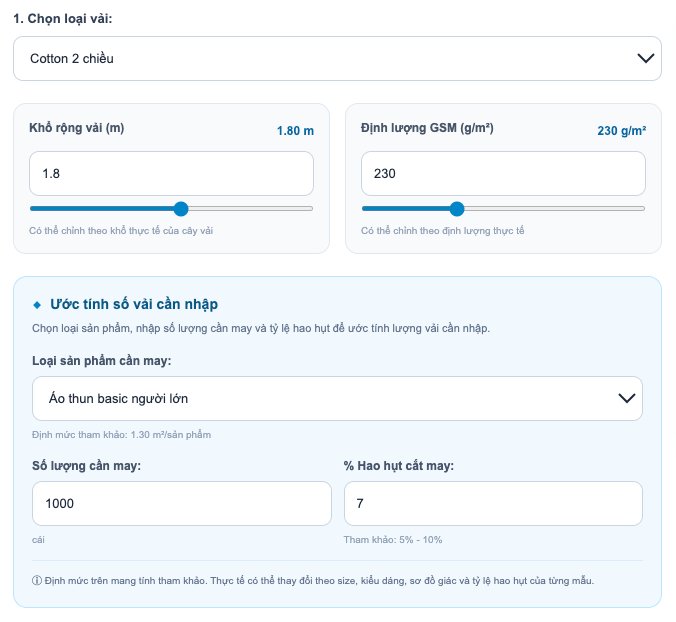Click the Tham khảo: 5% - 10% hint text
The width and height of the screenshot is (676, 622).
[x=393, y=540]
